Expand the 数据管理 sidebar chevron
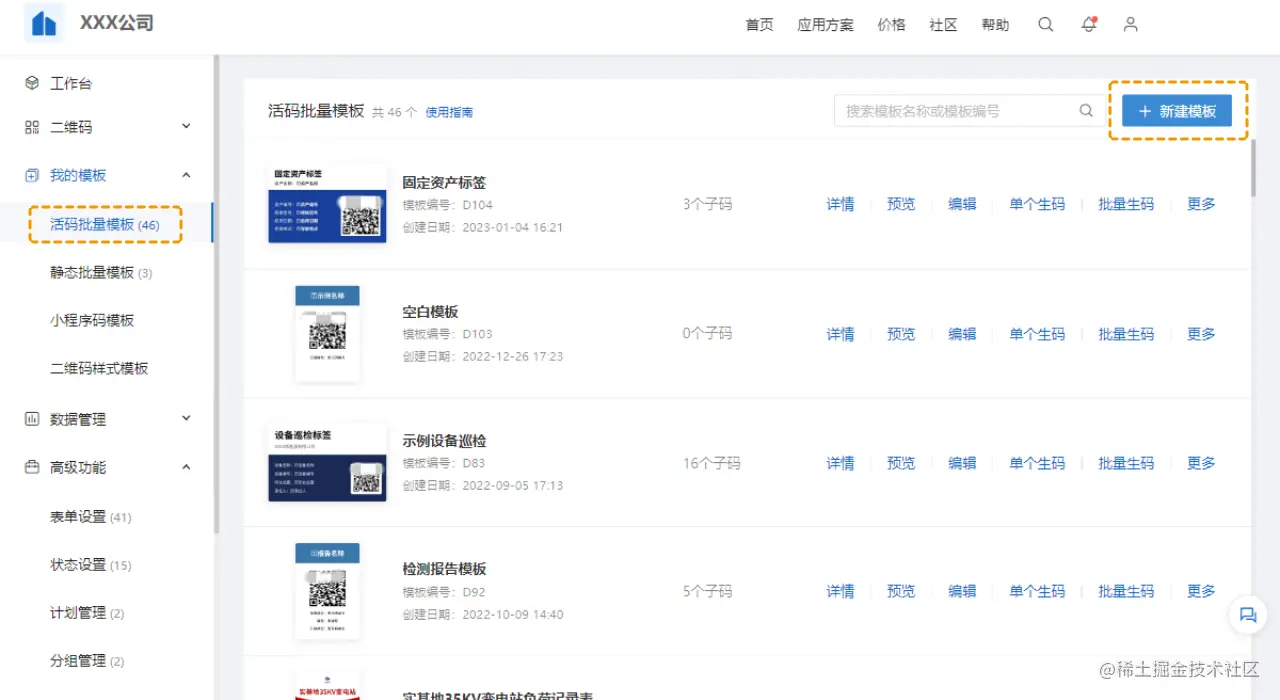Viewport: 1280px width, 700px height. point(186,418)
